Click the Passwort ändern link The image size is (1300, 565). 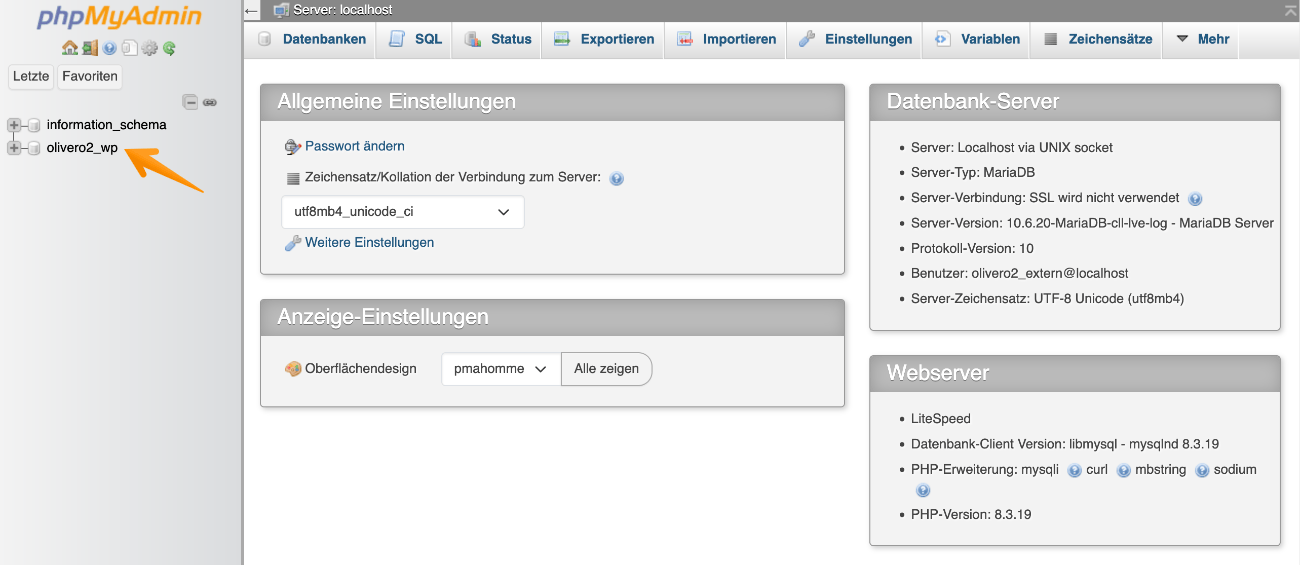(x=355, y=146)
